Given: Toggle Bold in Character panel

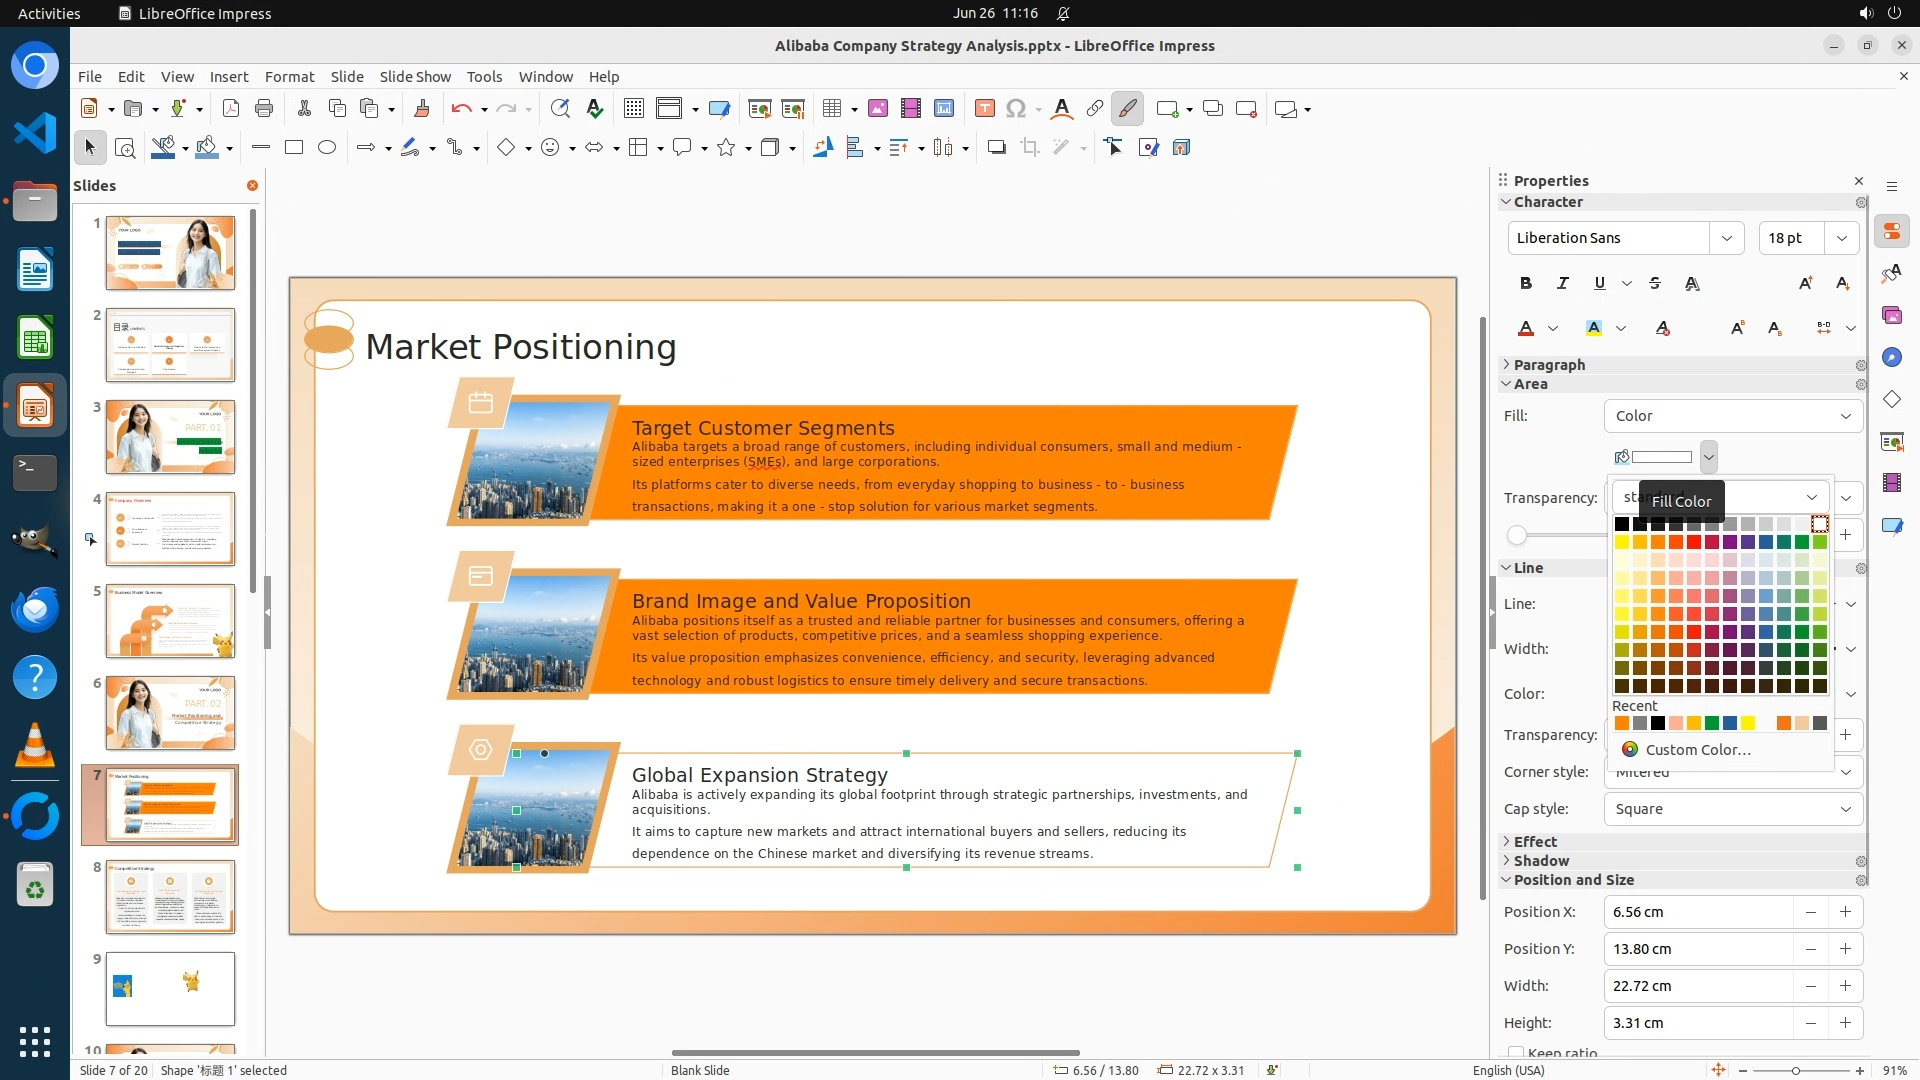Looking at the screenshot, I should point(1525,283).
